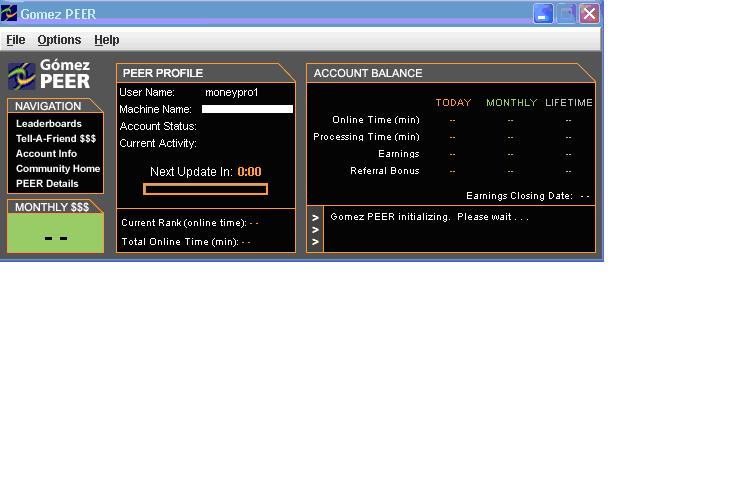This screenshot has width=746, height=497.
Task: Click the first log arrow marker
Action: tap(315, 218)
